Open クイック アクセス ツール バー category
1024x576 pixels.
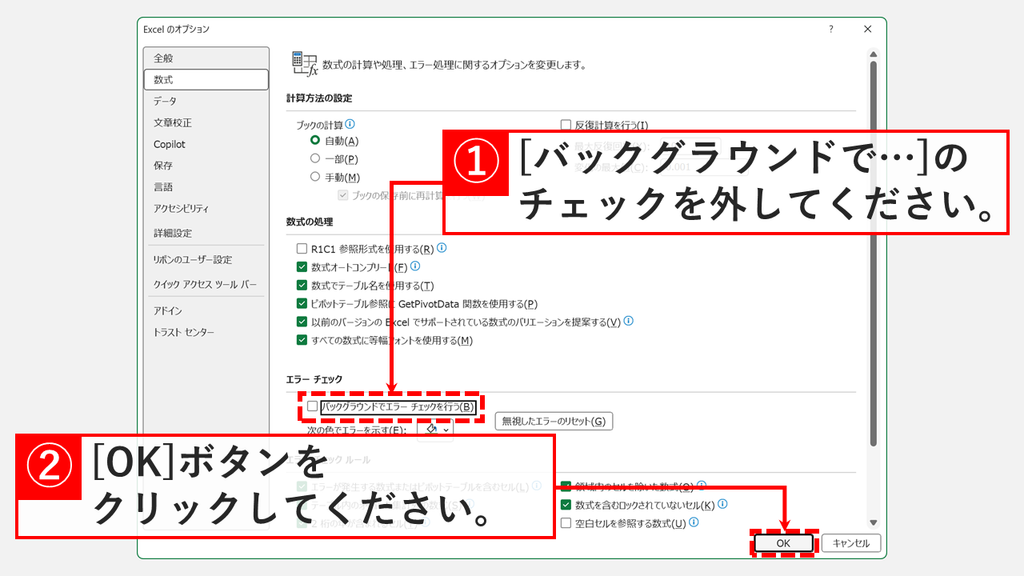tap(206, 285)
